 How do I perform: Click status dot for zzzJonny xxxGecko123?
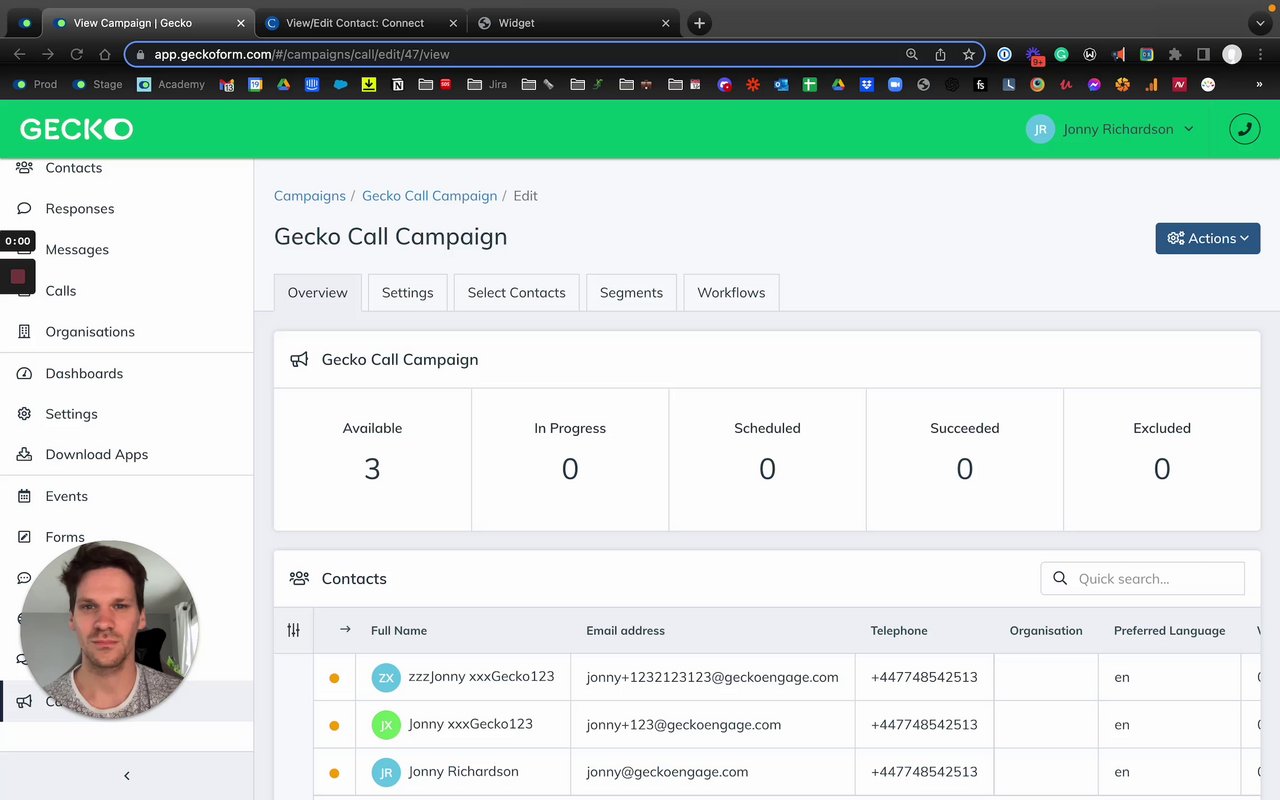(334, 678)
